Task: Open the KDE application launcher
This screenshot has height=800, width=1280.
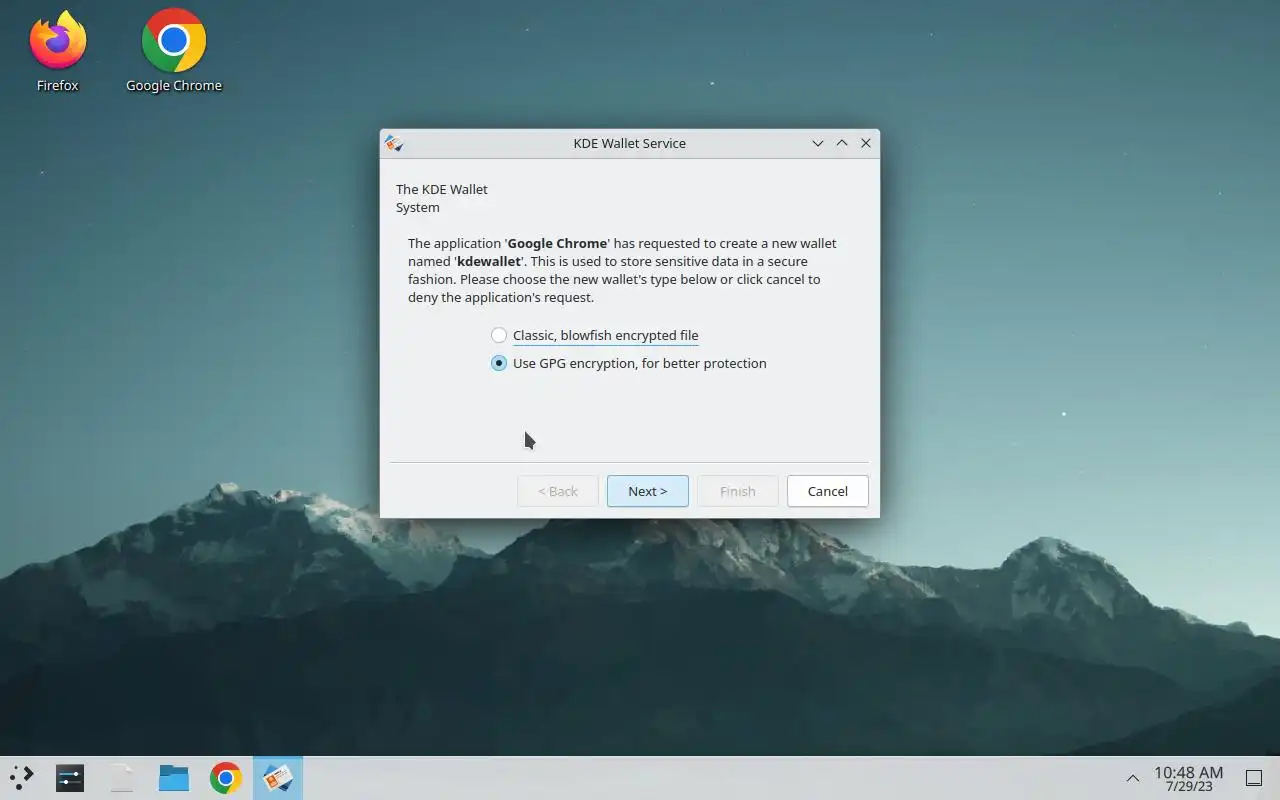Action: (21, 777)
